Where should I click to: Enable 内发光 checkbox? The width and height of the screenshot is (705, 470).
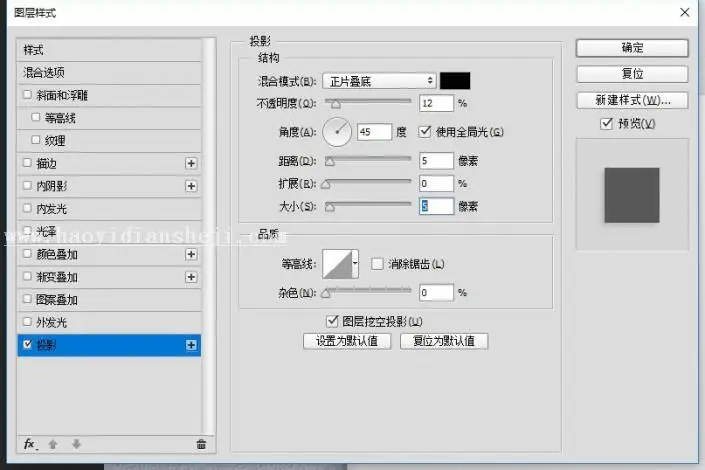pos(27,208)
